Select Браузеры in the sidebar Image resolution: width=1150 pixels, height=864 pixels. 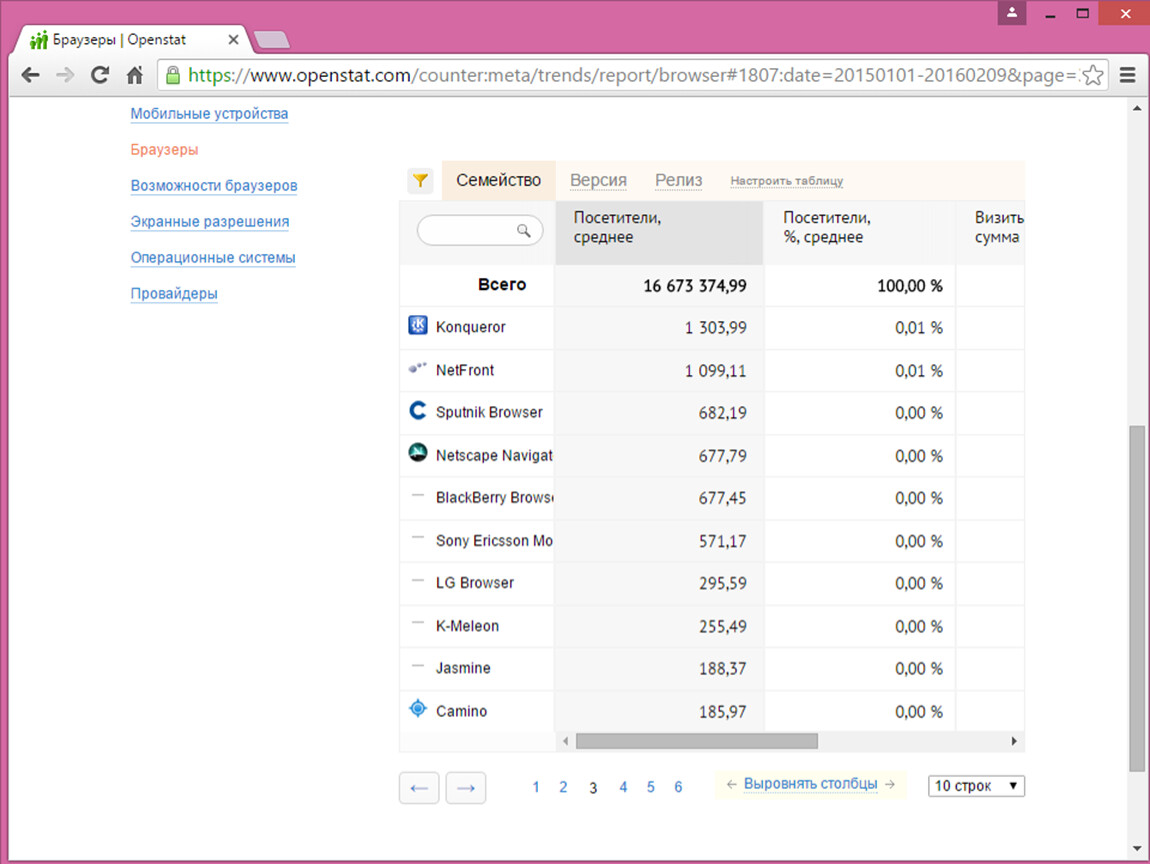pyautogui.click(x=164, y=150)
